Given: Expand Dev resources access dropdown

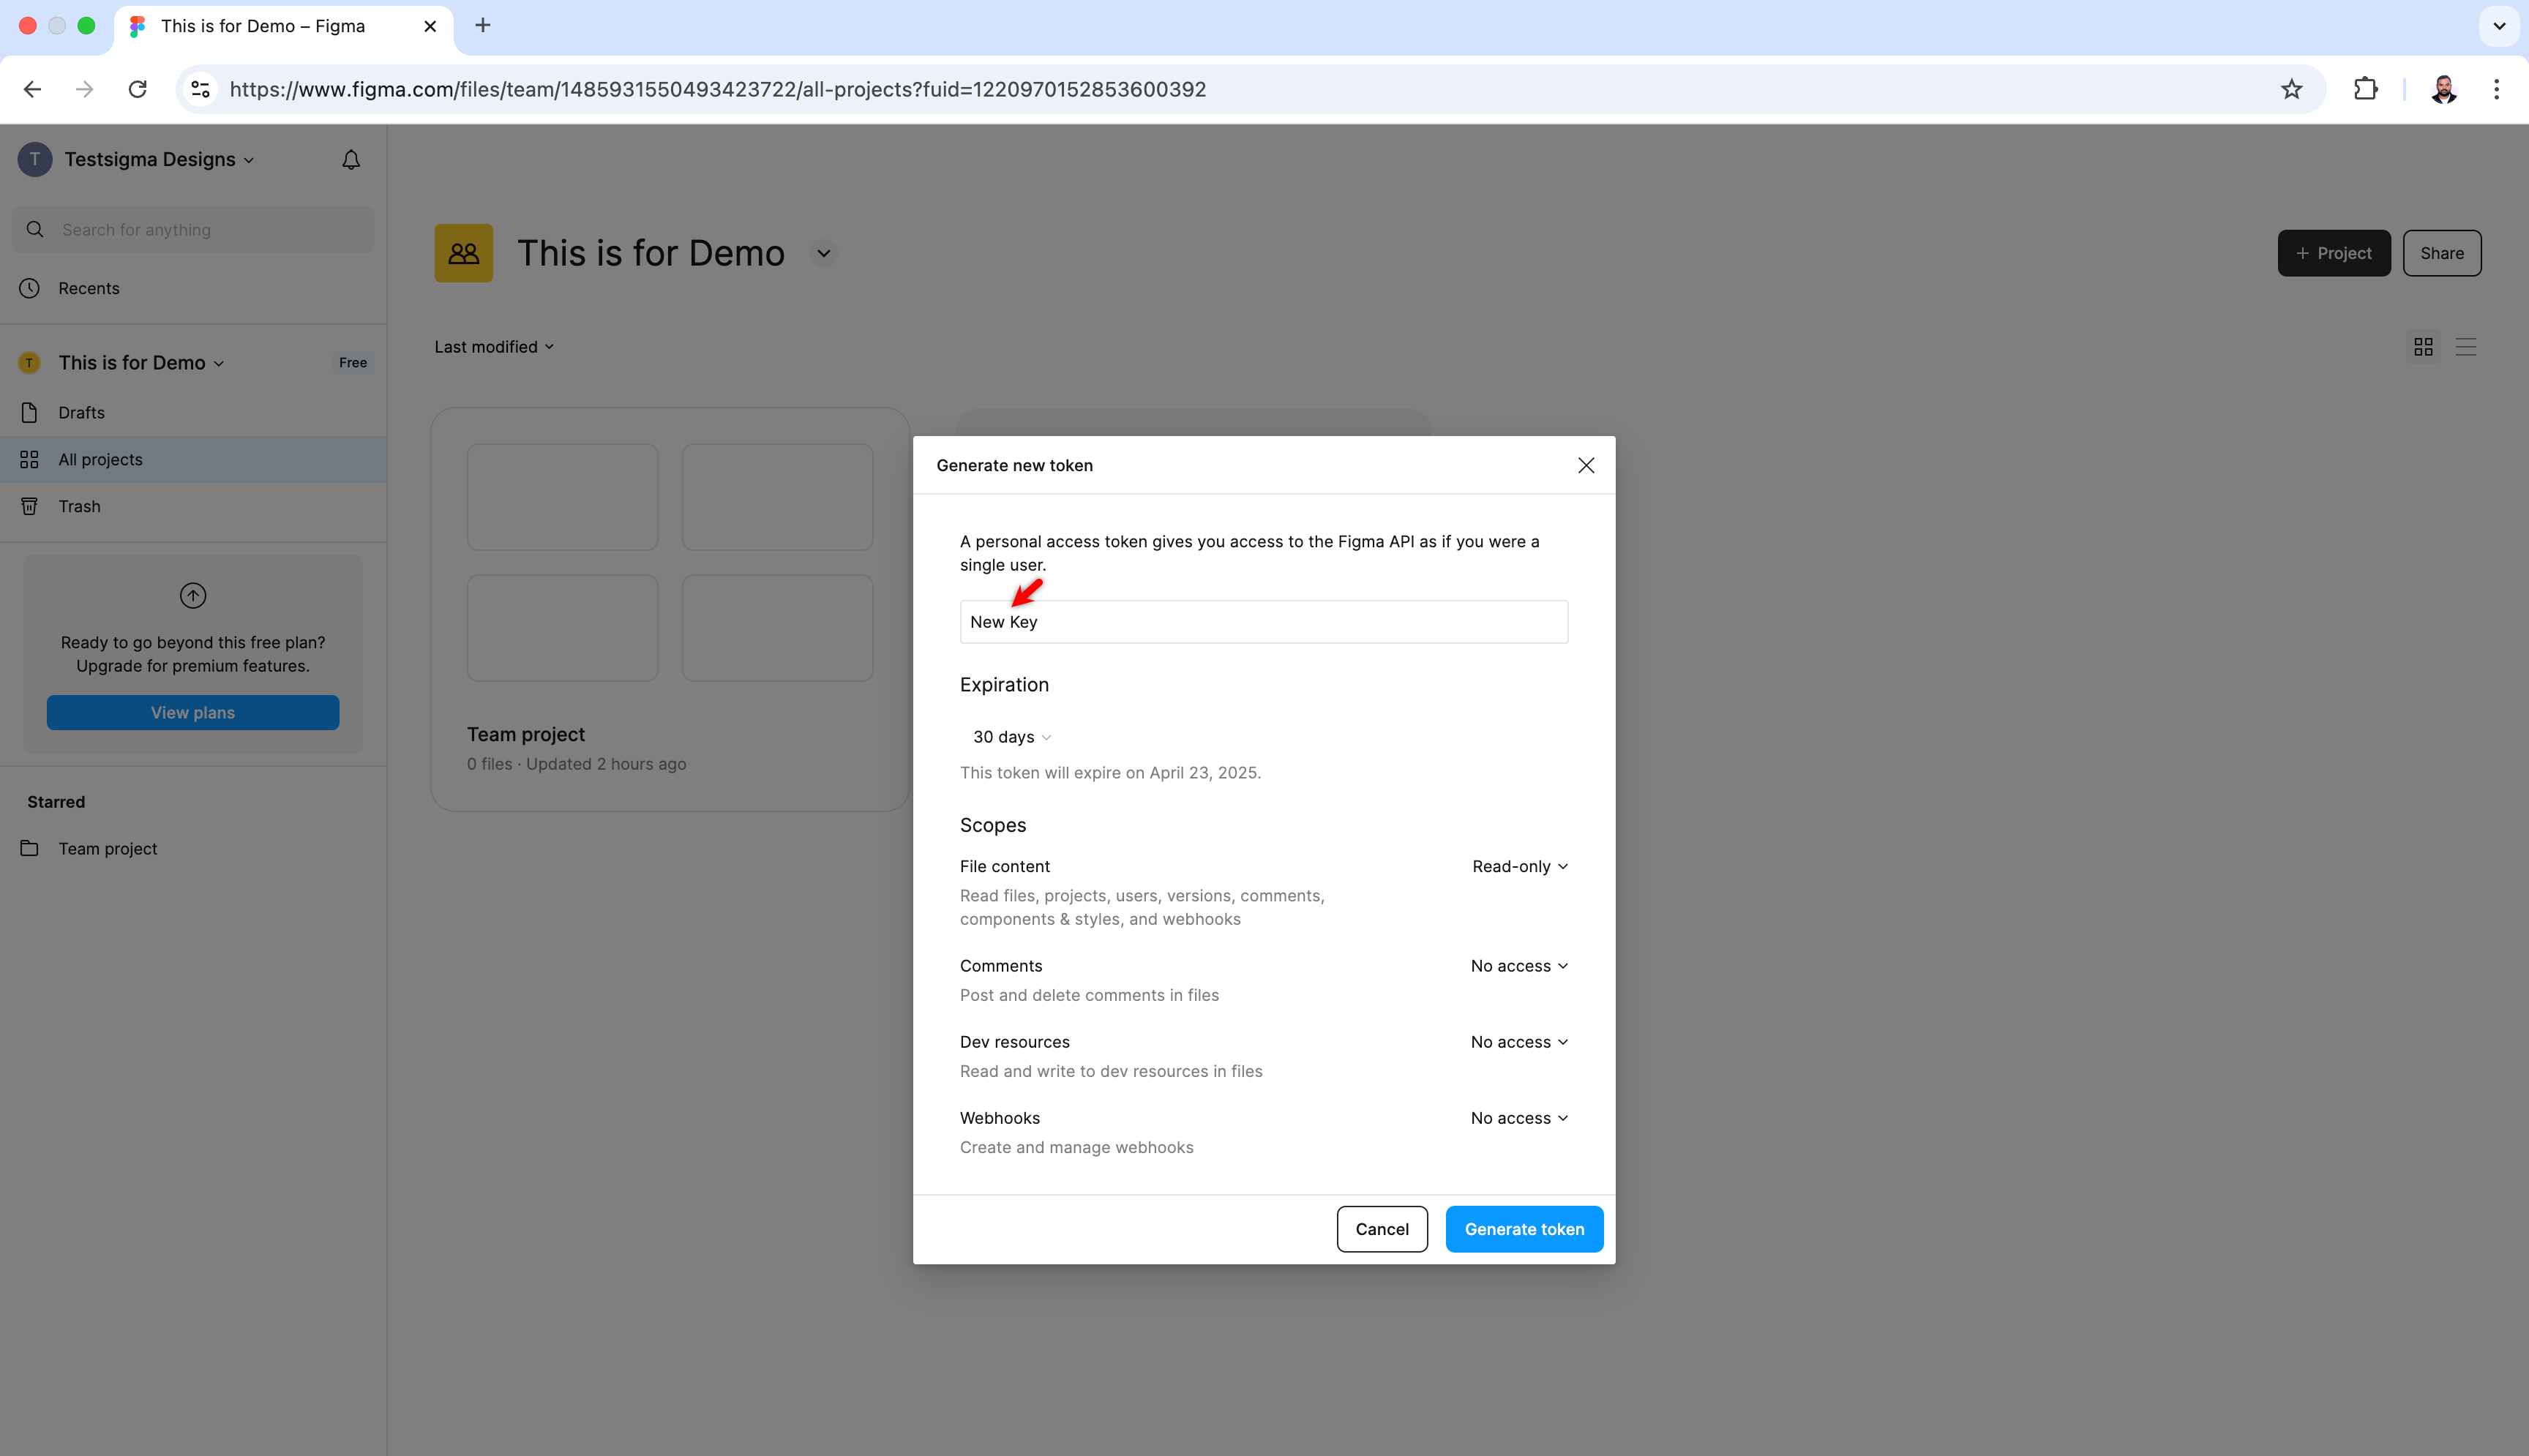Looking at the screenshot, I should tap(1518, 1042).
